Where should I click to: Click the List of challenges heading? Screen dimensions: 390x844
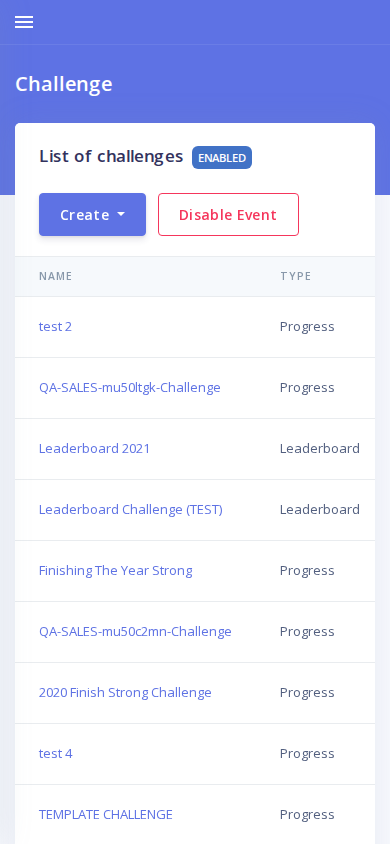[x=111, y=157]
